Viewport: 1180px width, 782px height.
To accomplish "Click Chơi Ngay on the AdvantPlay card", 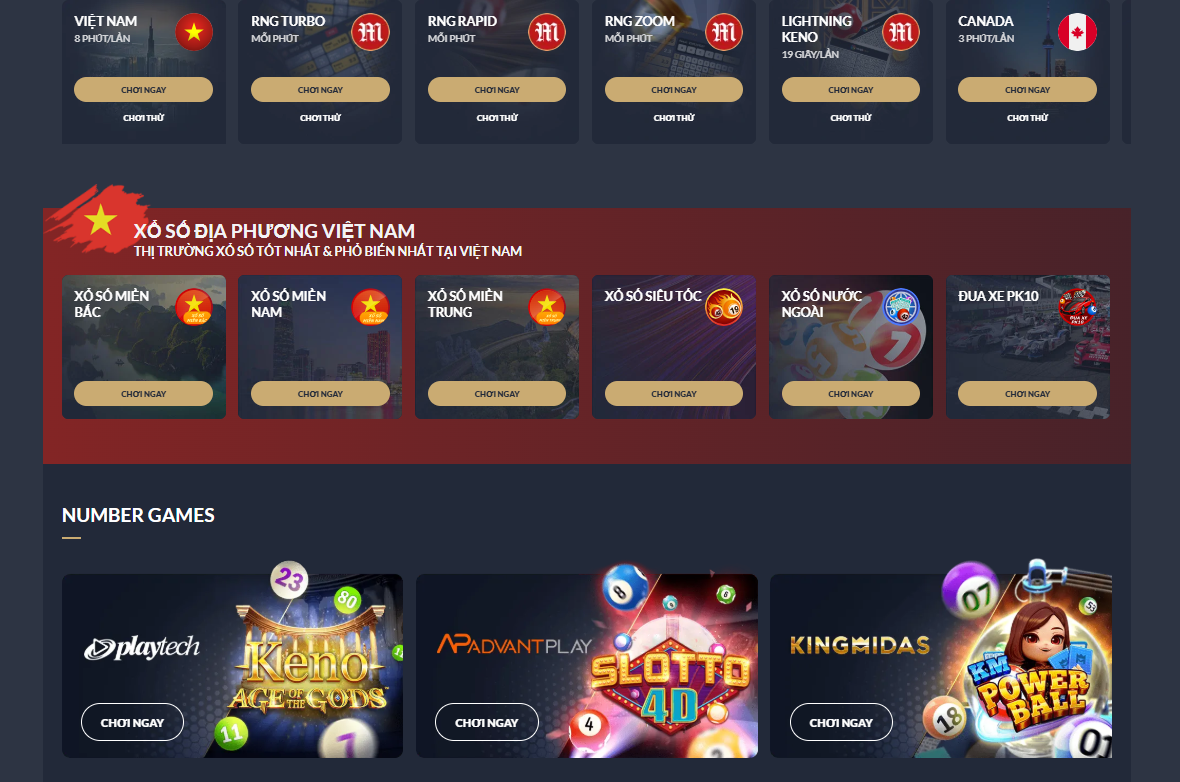I will pos(486,723).
